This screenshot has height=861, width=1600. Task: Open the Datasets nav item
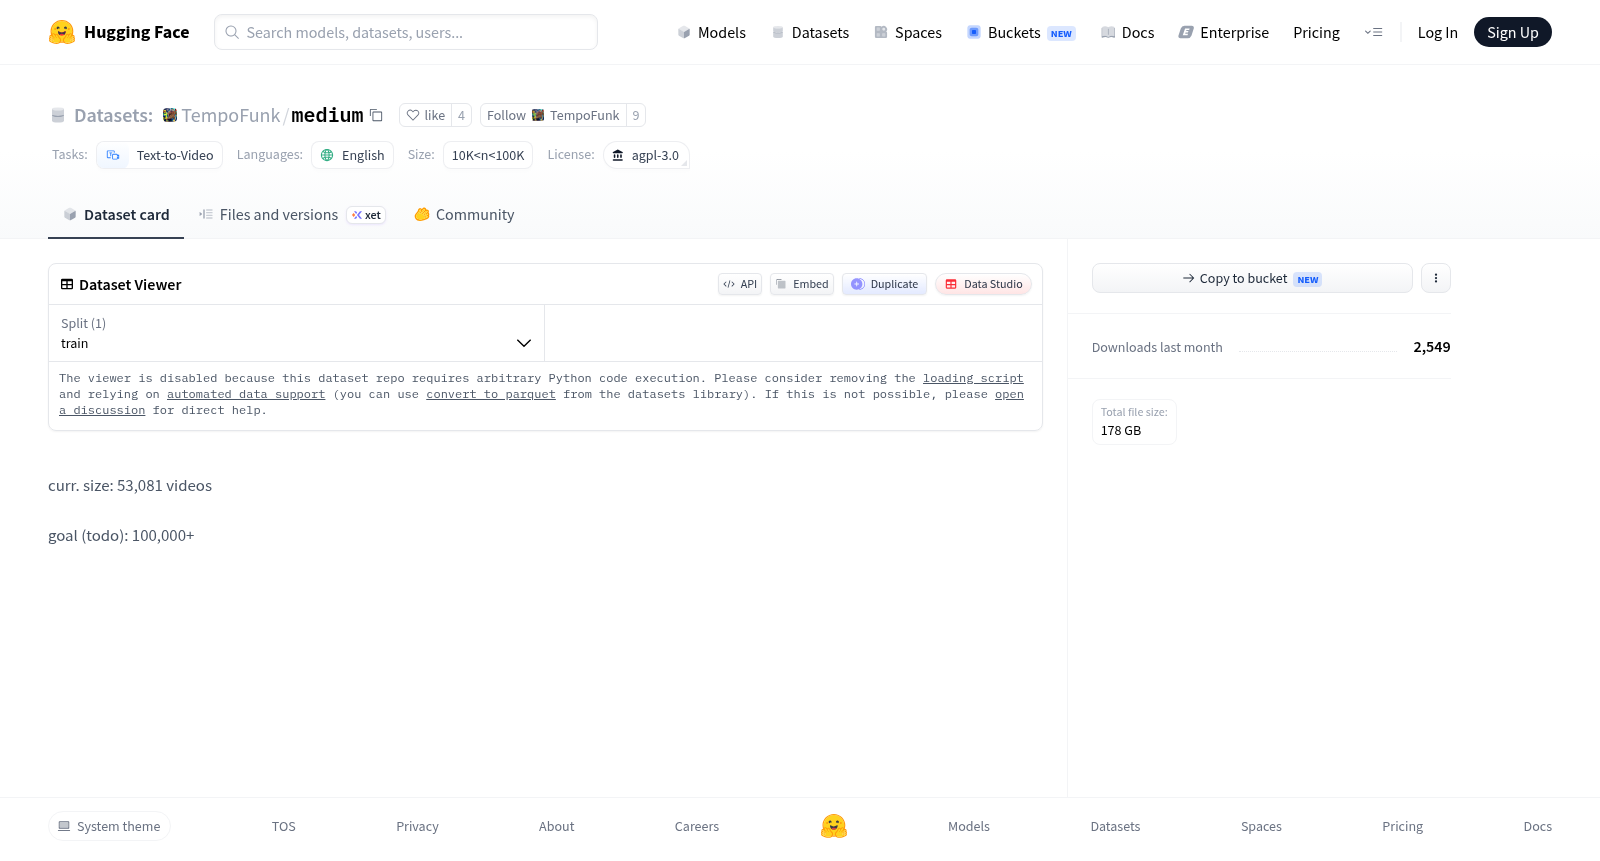pos(810,32)
